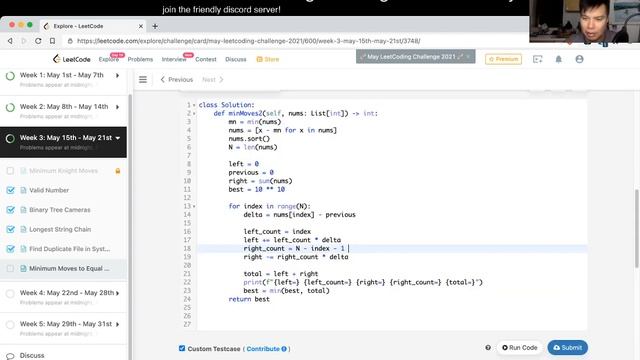640x360 pixels.
Task: Place cursor on 'return best' line
Action: pos(249,299)
